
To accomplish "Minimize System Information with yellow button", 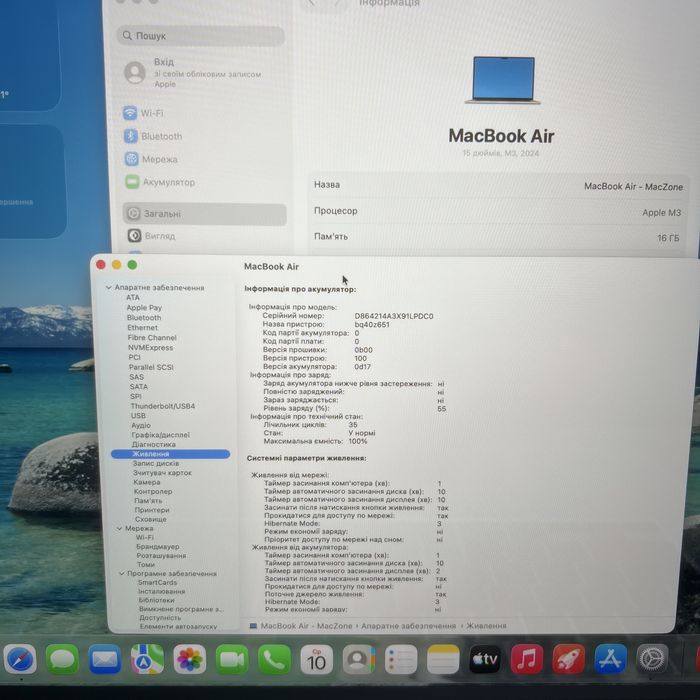I will [117, 265].
